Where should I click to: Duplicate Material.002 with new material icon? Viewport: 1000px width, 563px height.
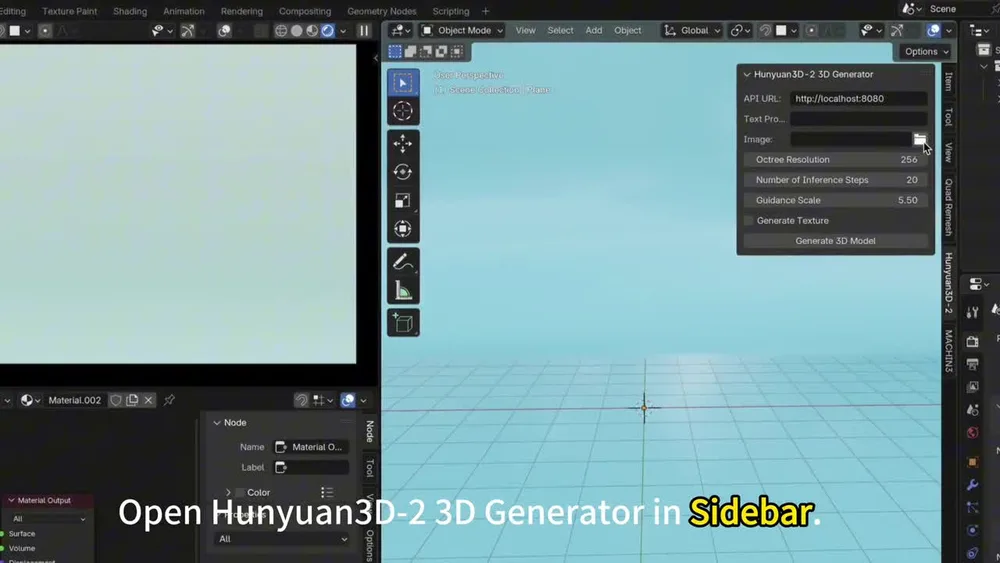click(x=132, y=400)
